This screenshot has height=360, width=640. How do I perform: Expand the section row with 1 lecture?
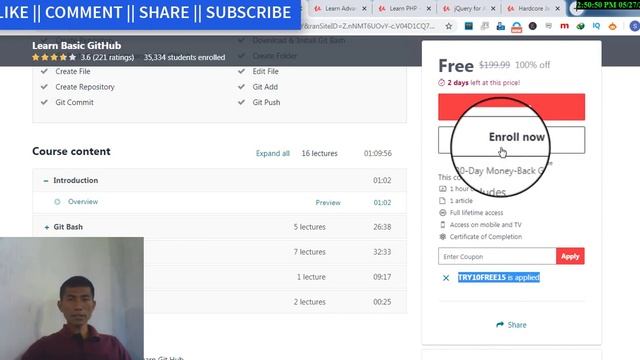[x=220, y=277]
